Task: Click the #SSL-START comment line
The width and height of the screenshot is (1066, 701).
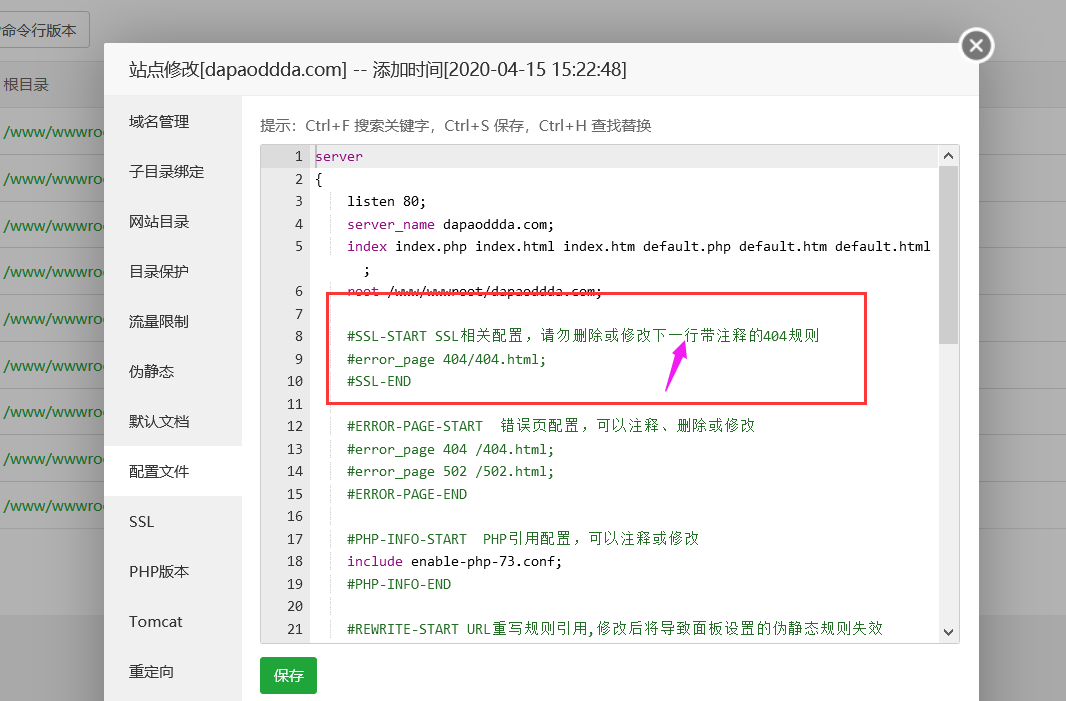Action: click(583, 336)
